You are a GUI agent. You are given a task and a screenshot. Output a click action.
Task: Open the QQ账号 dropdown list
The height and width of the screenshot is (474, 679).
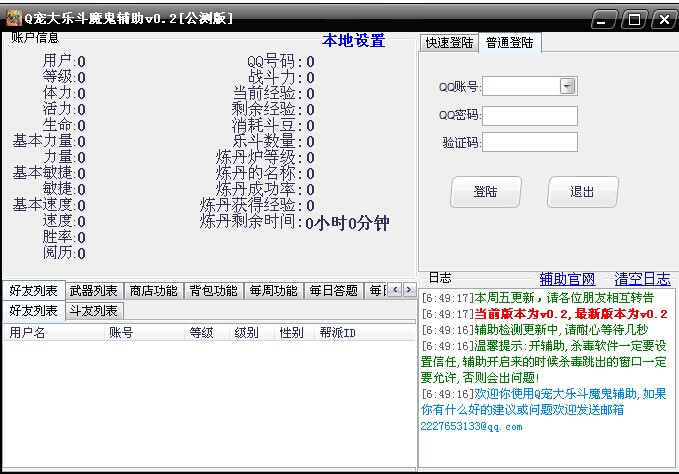(567, 87)
